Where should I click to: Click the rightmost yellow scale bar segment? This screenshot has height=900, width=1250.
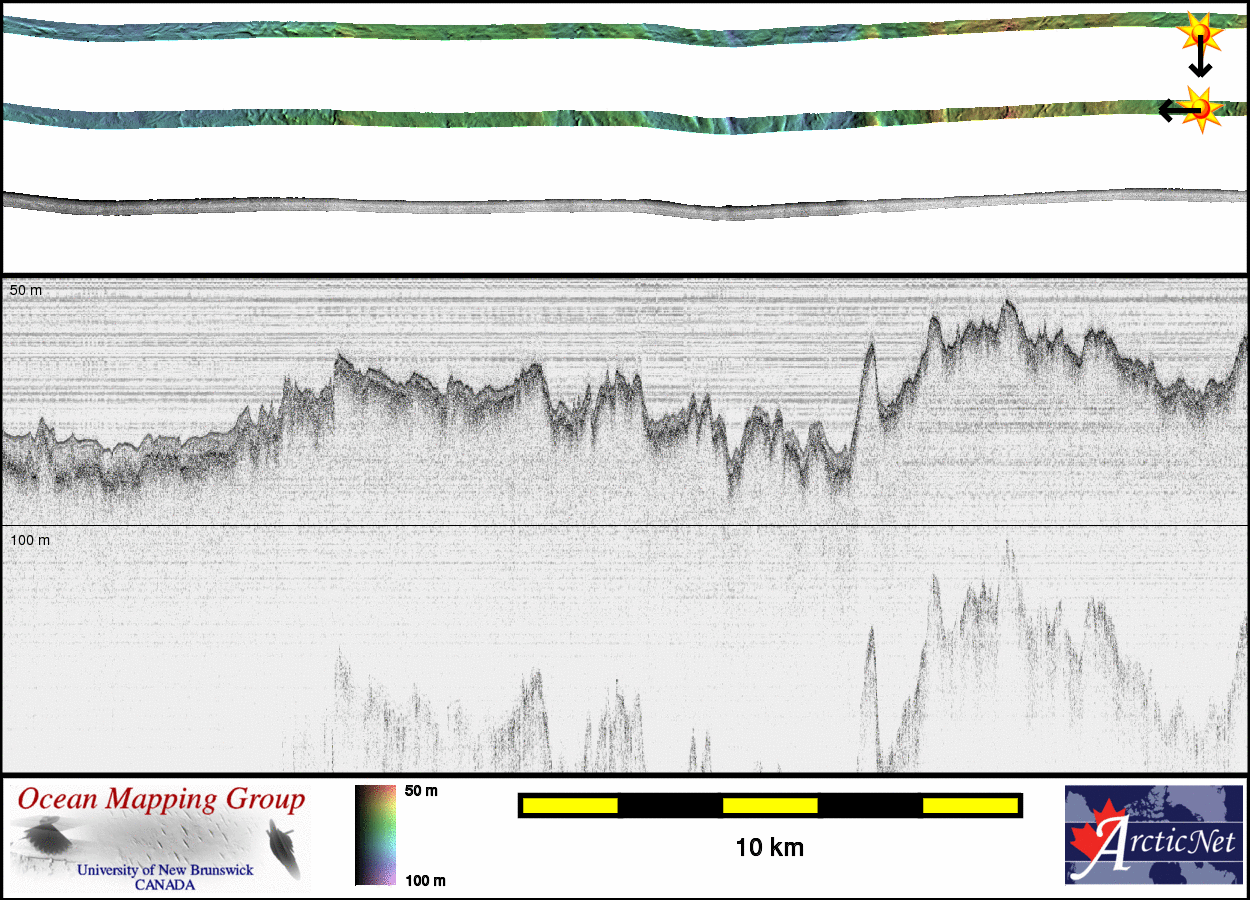click(969, 805)
